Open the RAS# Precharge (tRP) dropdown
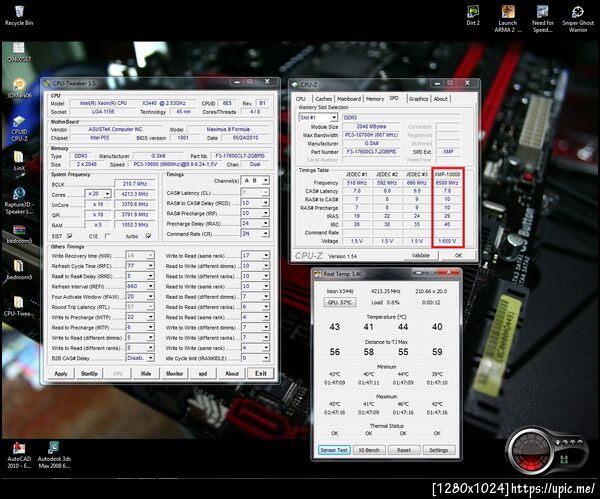The image size is (600, 499). (256, 213)
